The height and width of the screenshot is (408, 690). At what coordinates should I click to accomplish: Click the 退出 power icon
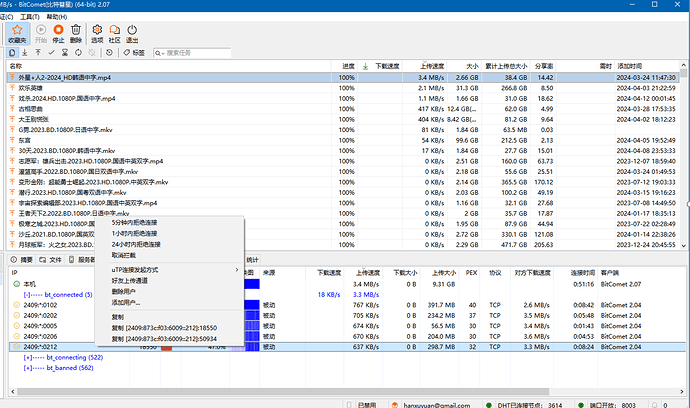tap(132, 33)
